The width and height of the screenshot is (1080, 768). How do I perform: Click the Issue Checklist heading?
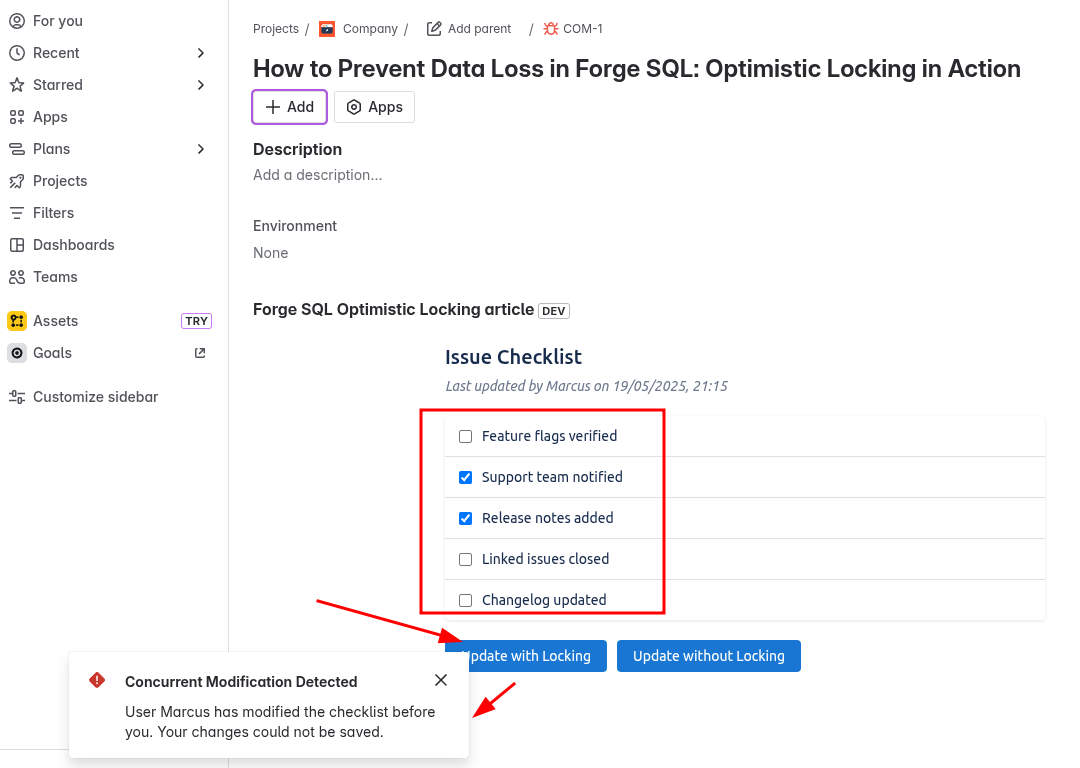click(513, 357)
